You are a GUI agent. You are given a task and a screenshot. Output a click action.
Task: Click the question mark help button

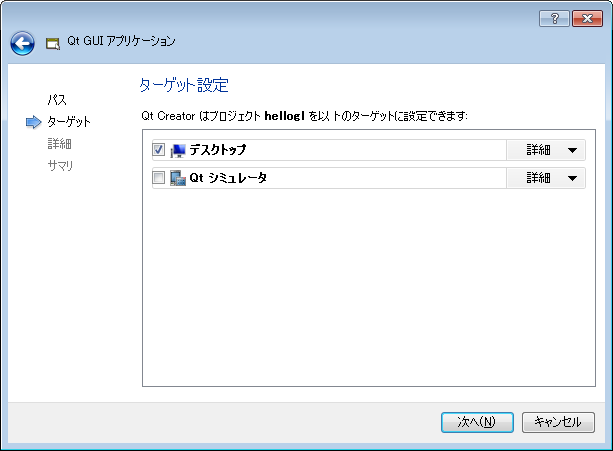click(x=554, y=18)
